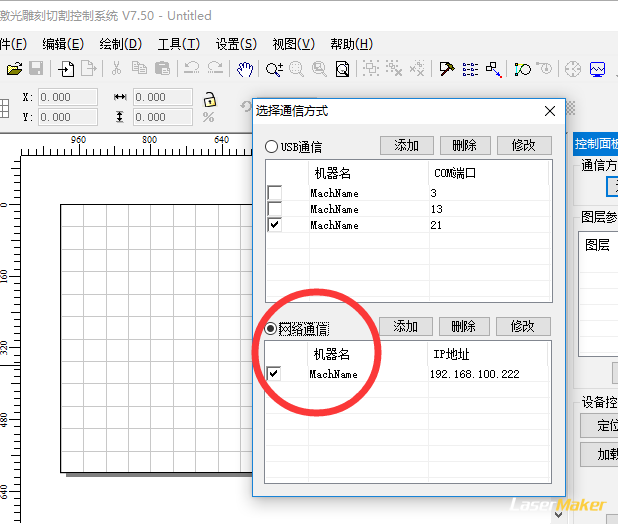This screenshot has width=618, height=524.
Task: Click the rectangles with red-dot arrow icon
Action: 493,69
